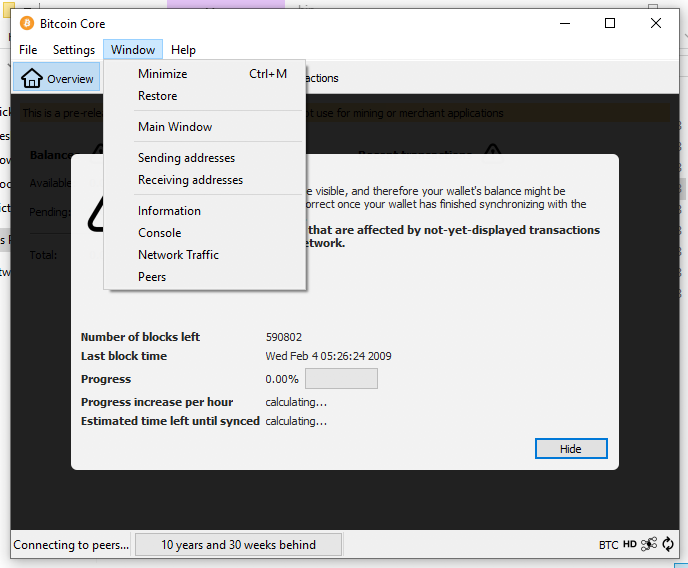
Task: Hide the sync overlay with Hide button
Action: (x=571, y=448)
